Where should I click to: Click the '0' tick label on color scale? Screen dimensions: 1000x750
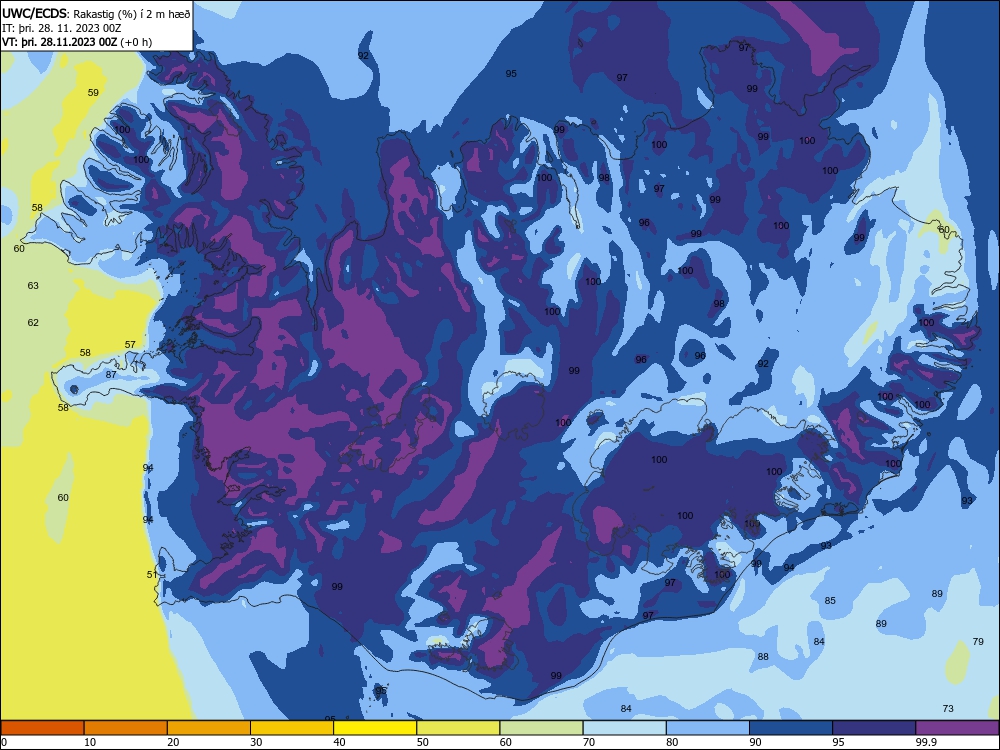click(4, 742)
